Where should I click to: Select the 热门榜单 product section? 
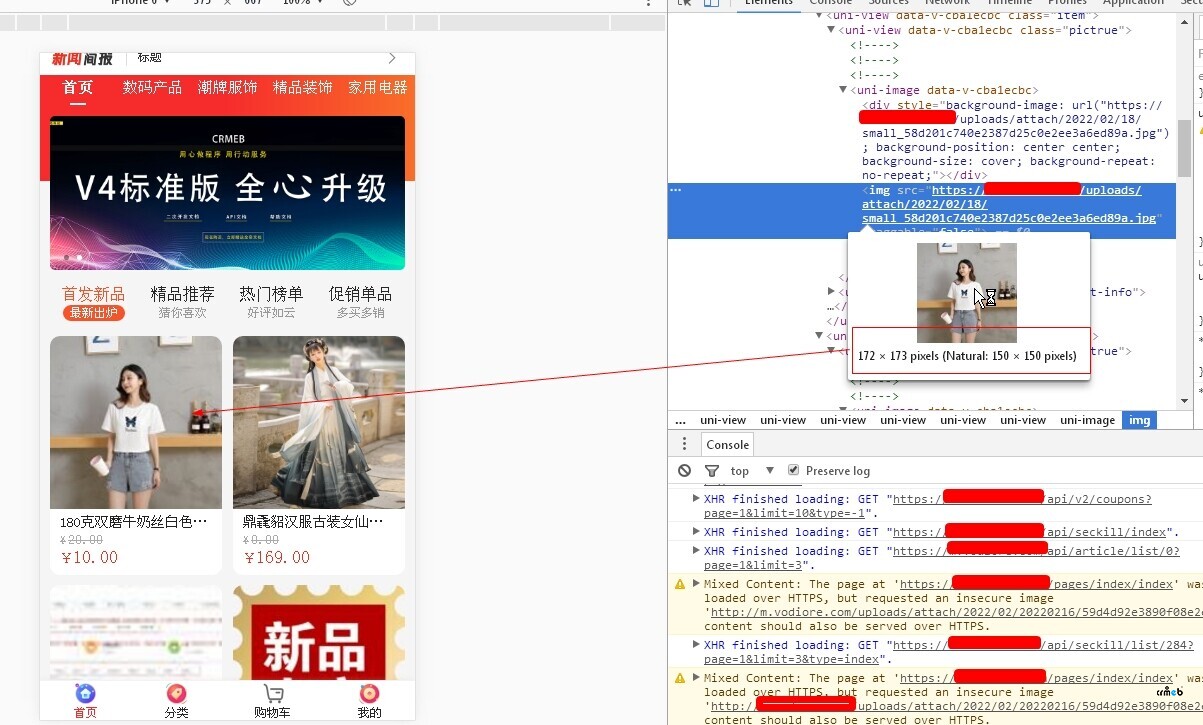click(x=271, y=302)
